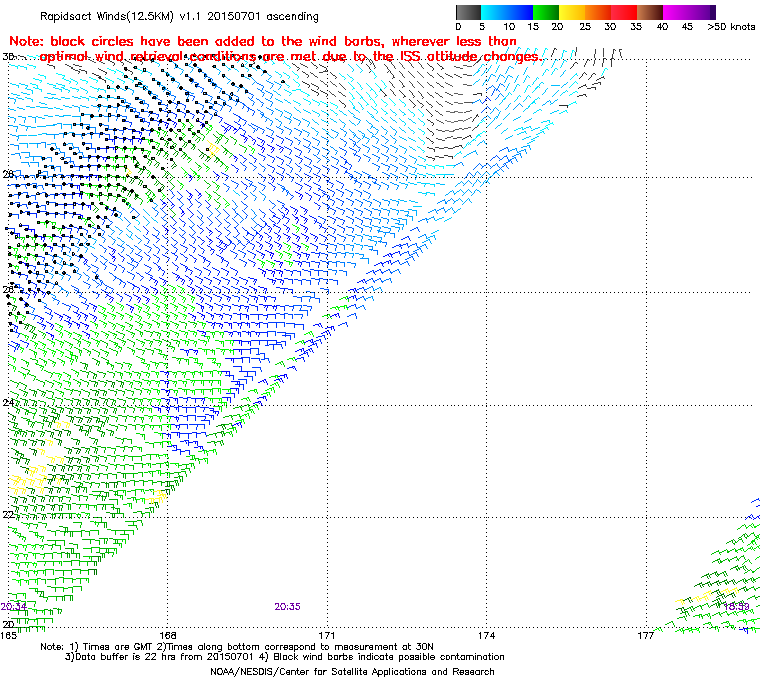
Task: Click the longitude label "177" on the bottom axis
Action: click(x=646, y=635)
